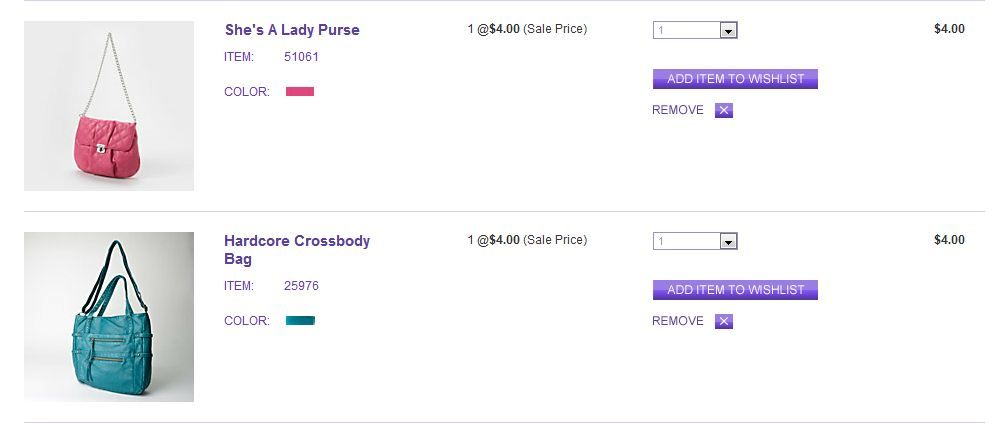Open quantity dropdown arrow for She's A Lady Purse
Viewport: 1004px width, 424px height.
pos(728,31)
